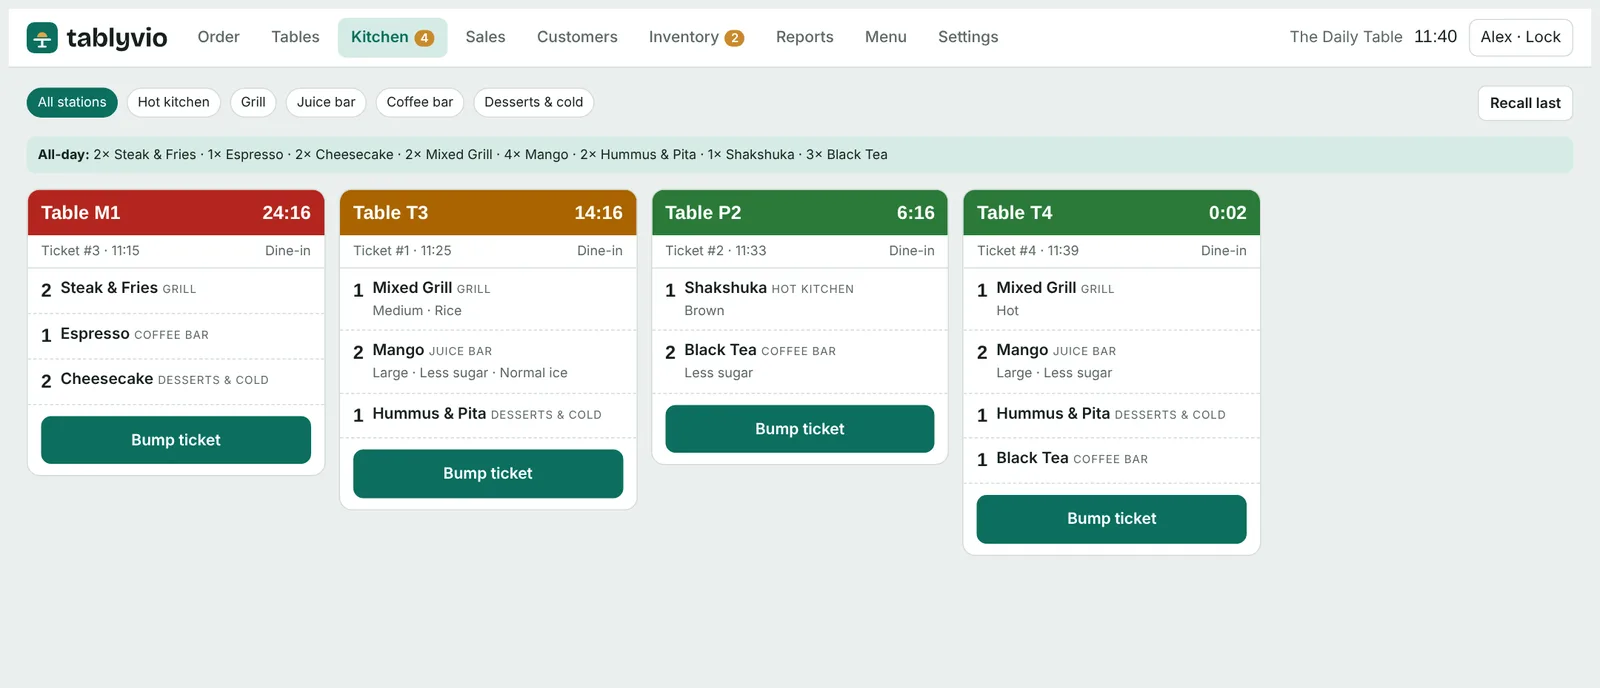Click the Table T3 ticket header
Viewport: 1600px width, 688px height.
pyautogui.click(x=488, y=213)
